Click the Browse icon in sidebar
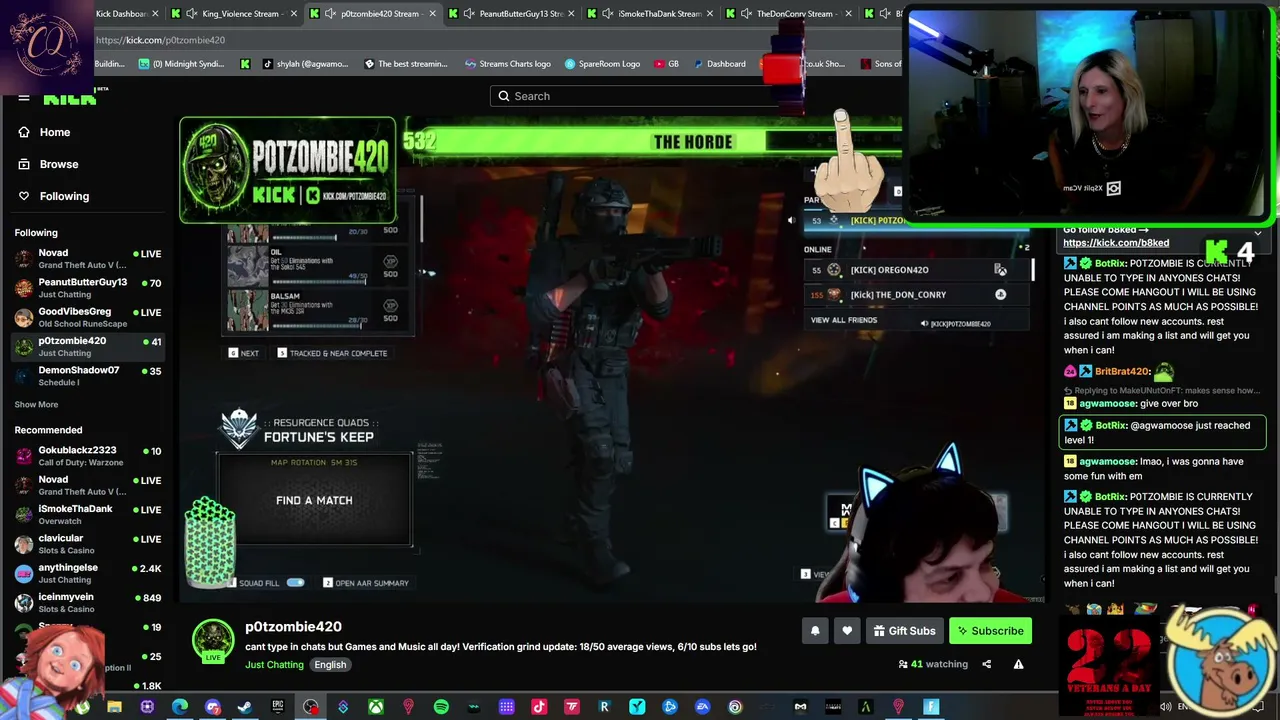Image resolution: width=1280 pixels, height=720 pixels. click(x=24, y=164)
